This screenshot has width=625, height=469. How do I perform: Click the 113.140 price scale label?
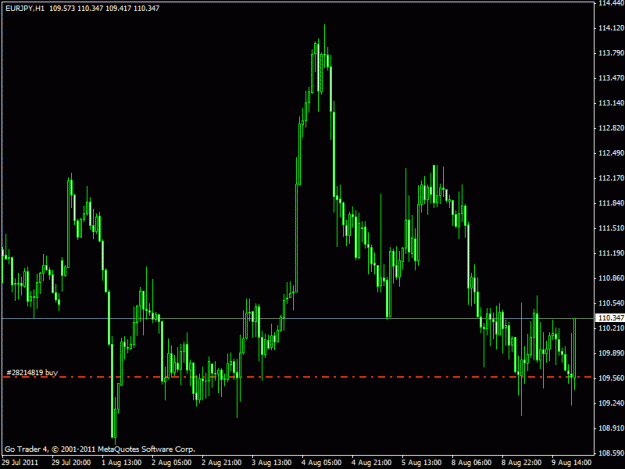pos(611,103)
